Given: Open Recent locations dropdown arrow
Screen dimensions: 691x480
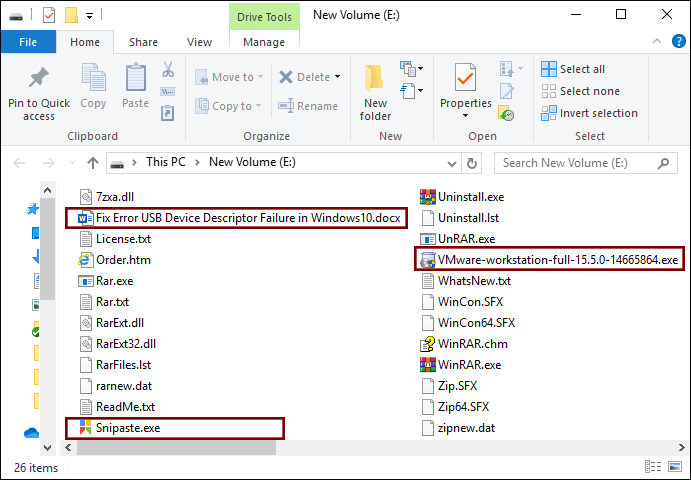Looking at the screenshot, I should 72,163.
